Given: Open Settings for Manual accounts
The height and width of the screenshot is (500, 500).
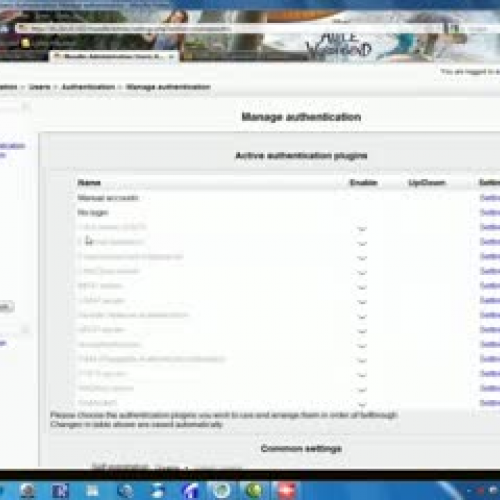Looking at the screenshot, I should [490, 198].
